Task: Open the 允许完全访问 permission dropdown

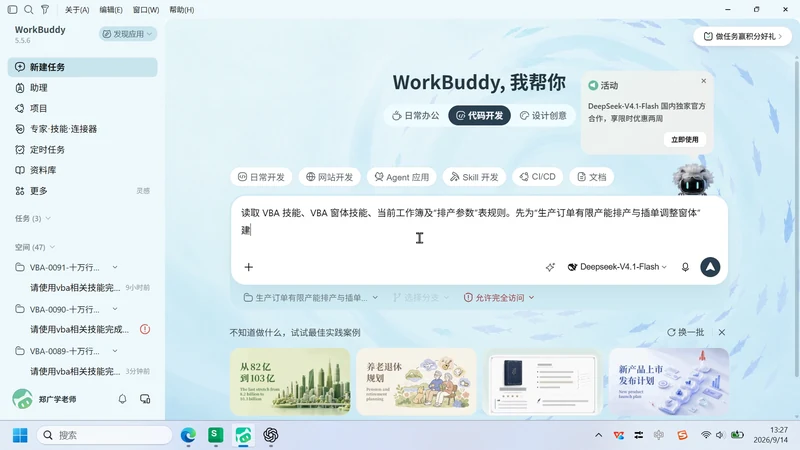Action: click(x=499, y=298)
